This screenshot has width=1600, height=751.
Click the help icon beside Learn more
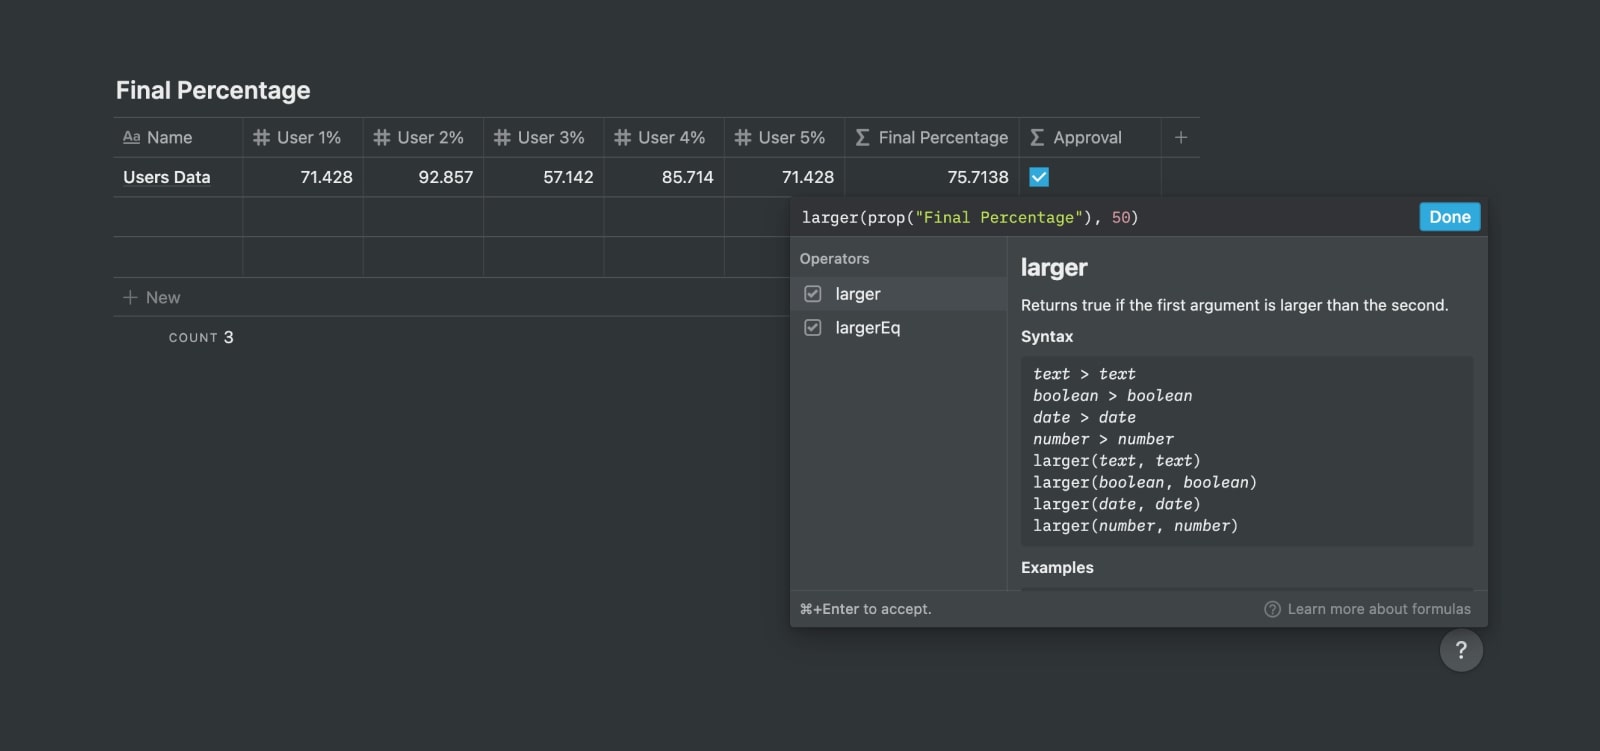coord(1272,609)
